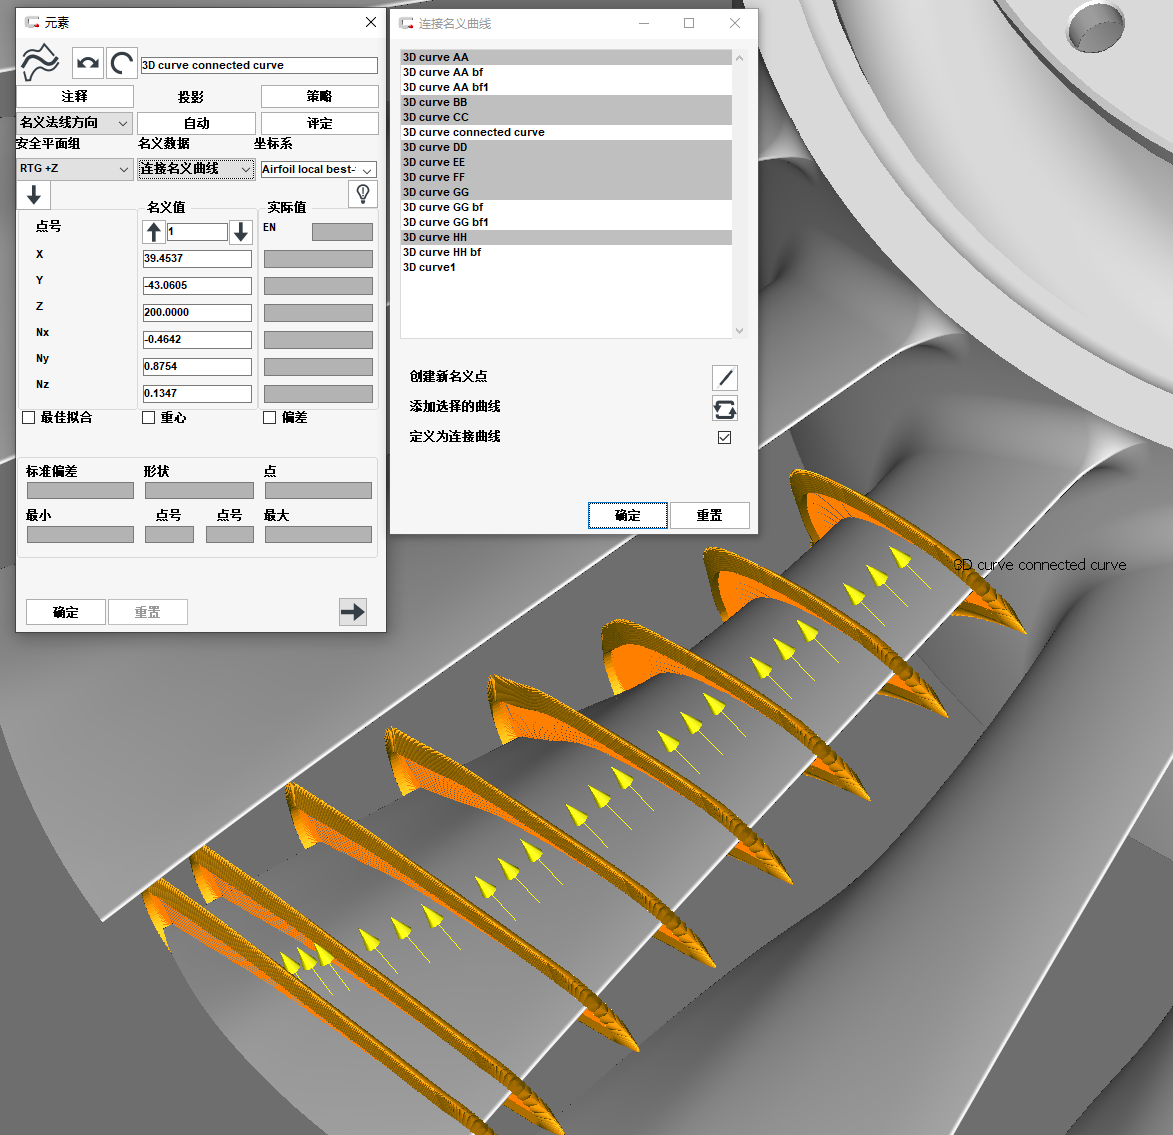The height and width of the screenshot is (1135, 1173).
Task: Select 3D curve GG bf in list
Action: click(x=443, y=207)
